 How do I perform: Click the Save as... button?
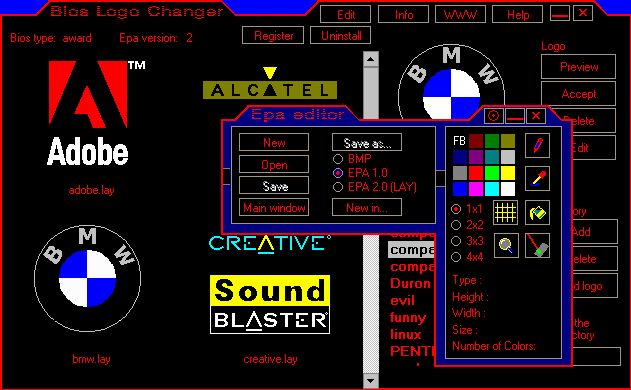coord(367,142)
